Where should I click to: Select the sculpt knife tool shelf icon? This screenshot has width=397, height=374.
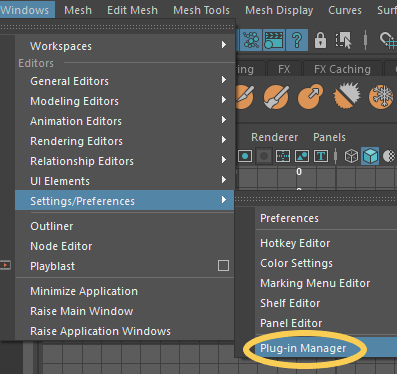point(245,97)
